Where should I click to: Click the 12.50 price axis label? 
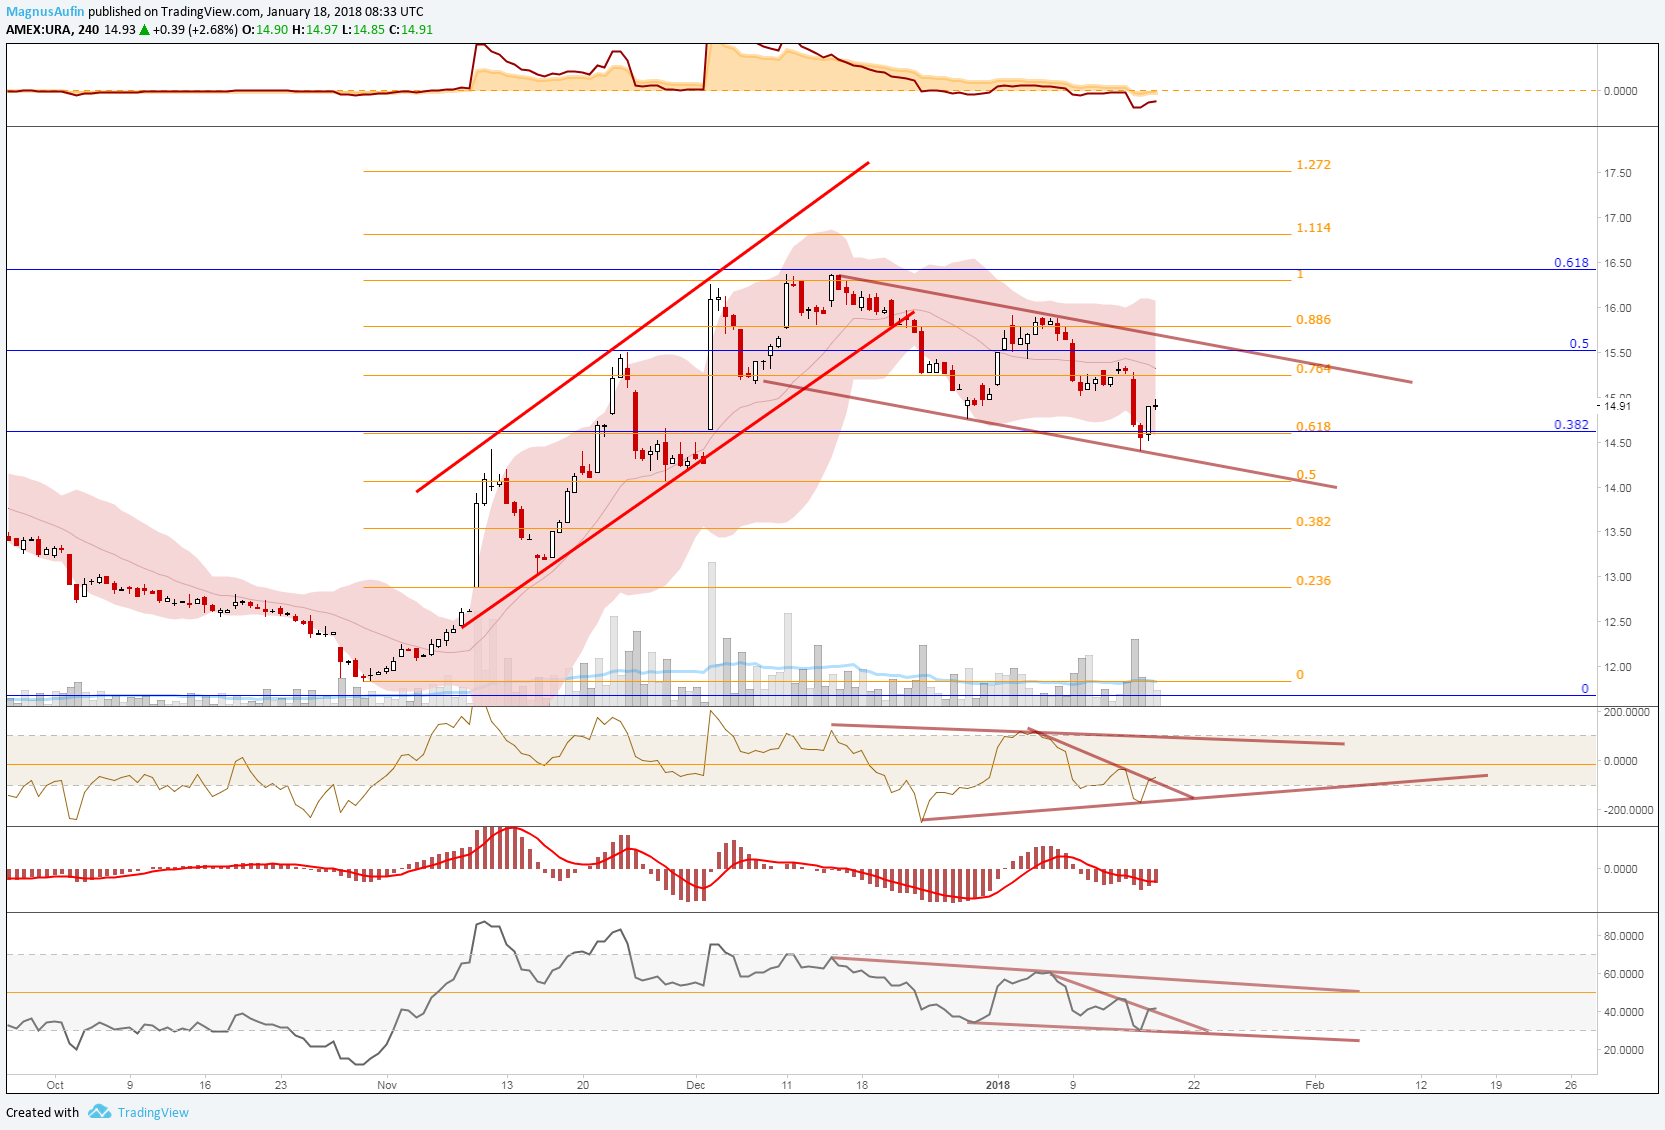[x=1618, y=623]
